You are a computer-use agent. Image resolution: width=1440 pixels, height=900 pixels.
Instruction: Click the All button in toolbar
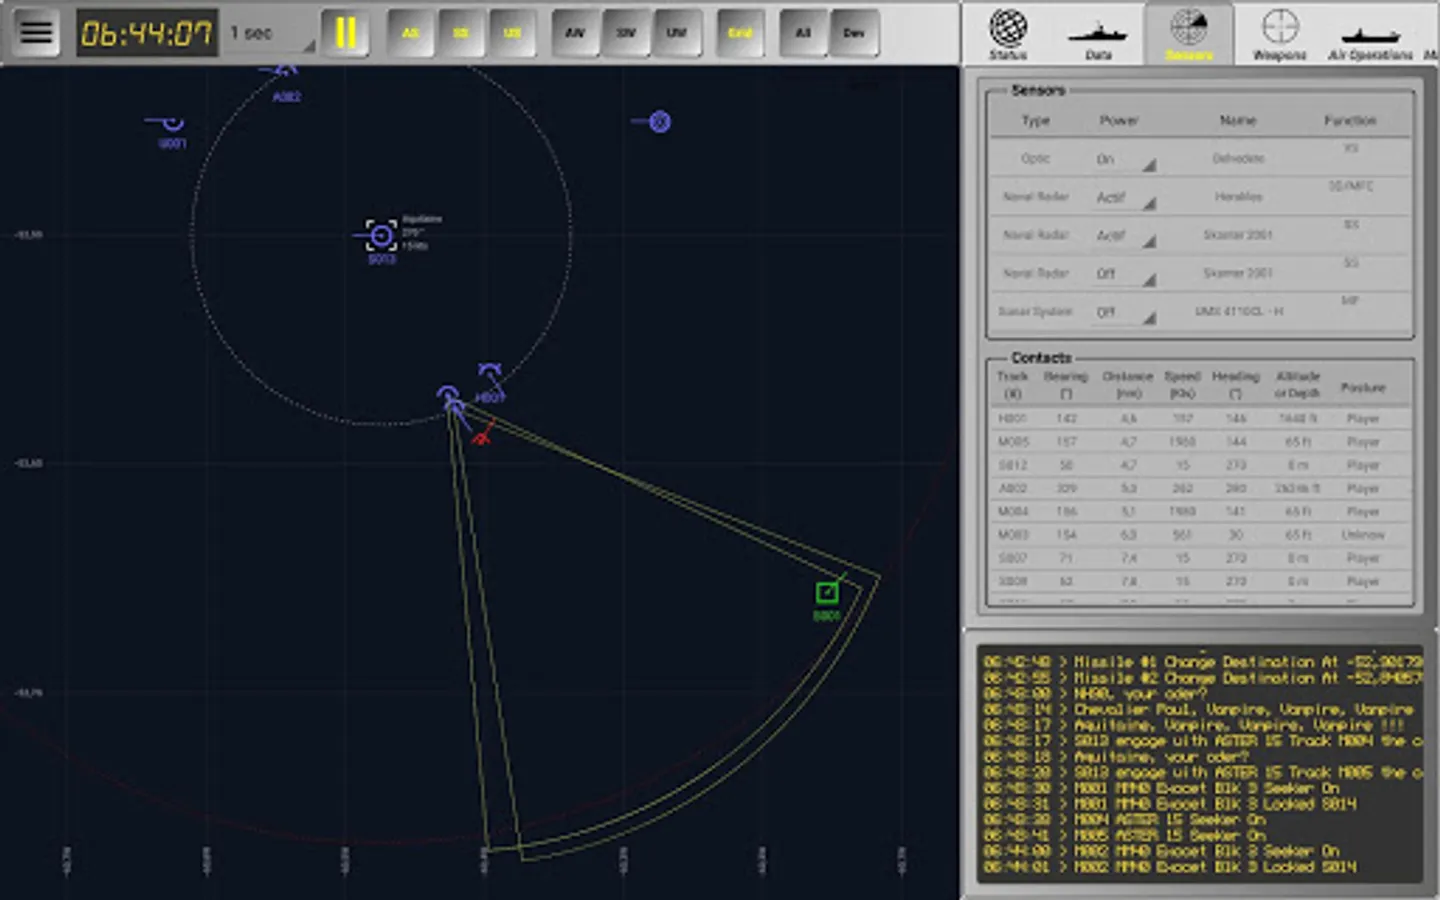point(803,33)
